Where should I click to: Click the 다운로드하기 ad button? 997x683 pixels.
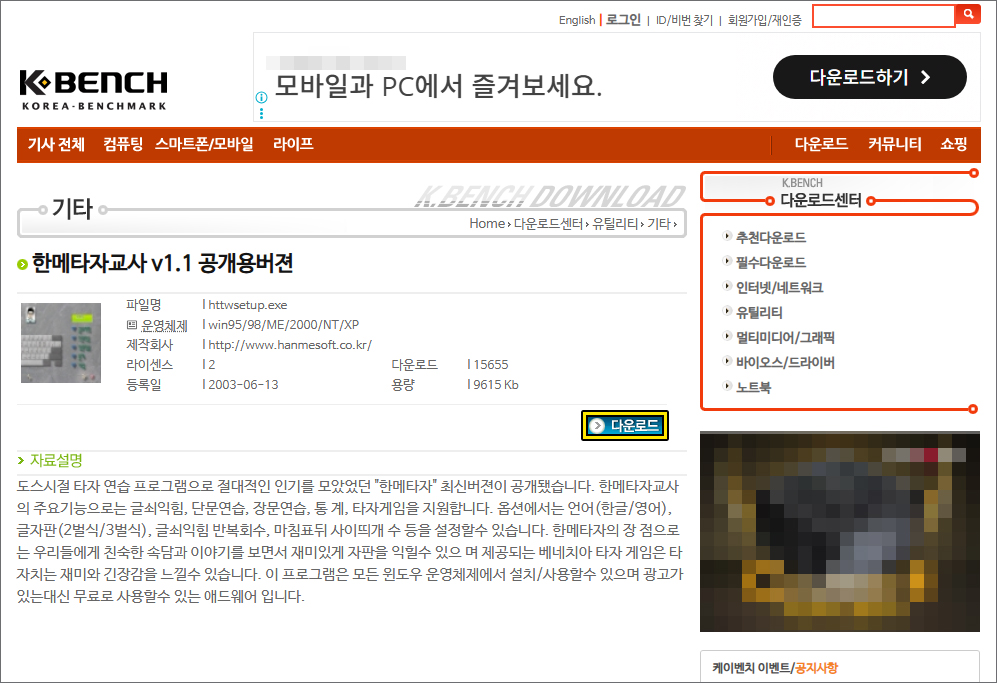(x=870, y=77)
